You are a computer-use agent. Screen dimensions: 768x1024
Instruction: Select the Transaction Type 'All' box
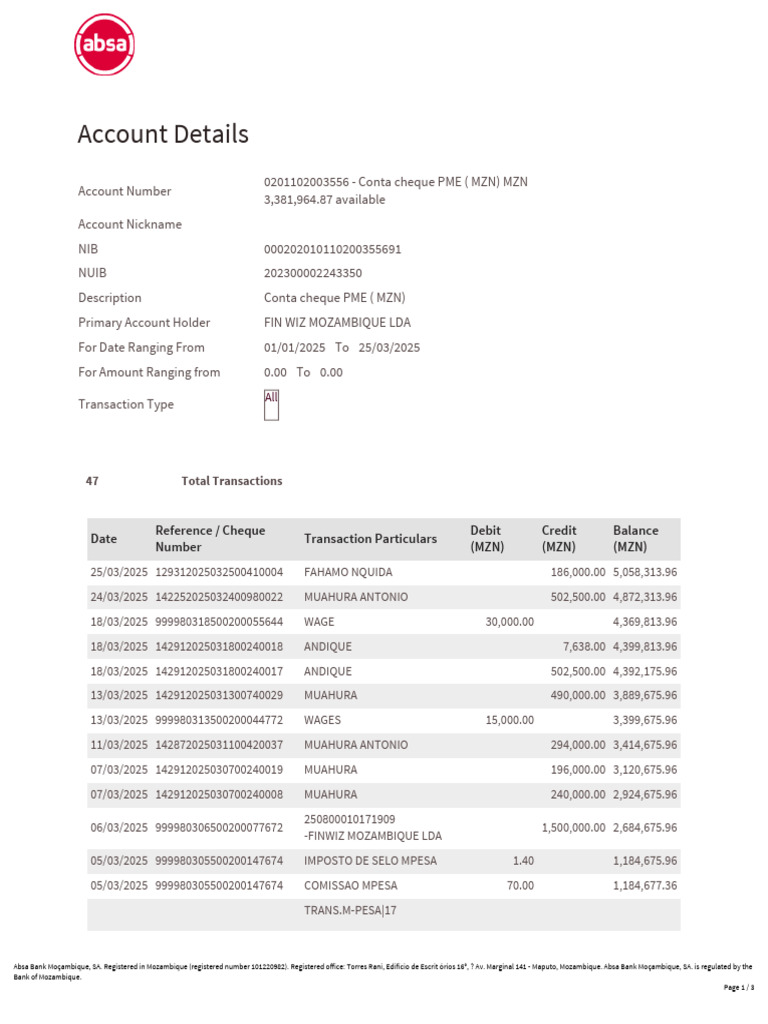[271, 405]
